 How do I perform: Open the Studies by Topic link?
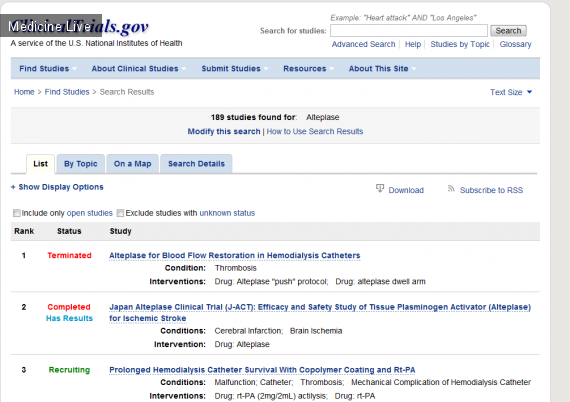click(x=460, y=44)
